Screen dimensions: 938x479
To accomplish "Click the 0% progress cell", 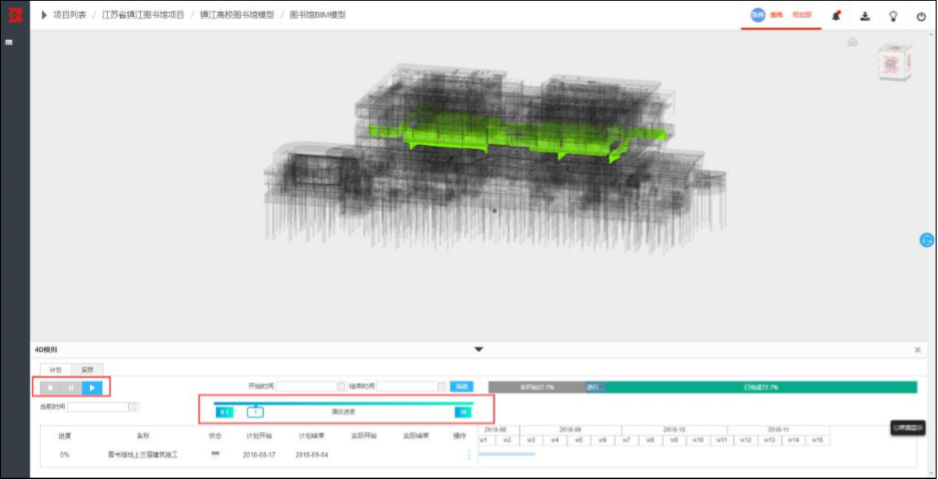I will coord(64,455).
